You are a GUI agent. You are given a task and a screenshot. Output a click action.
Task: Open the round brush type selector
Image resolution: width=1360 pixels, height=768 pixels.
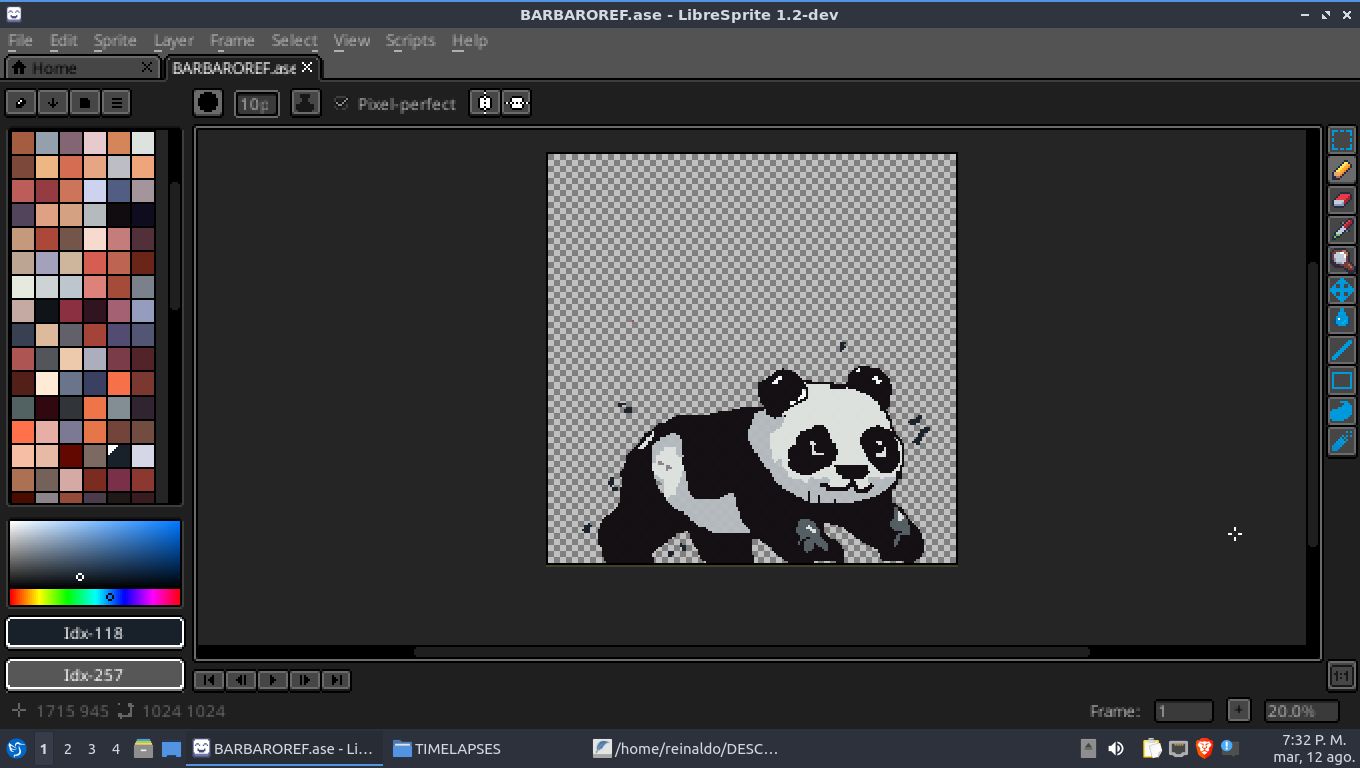[208, 103]
